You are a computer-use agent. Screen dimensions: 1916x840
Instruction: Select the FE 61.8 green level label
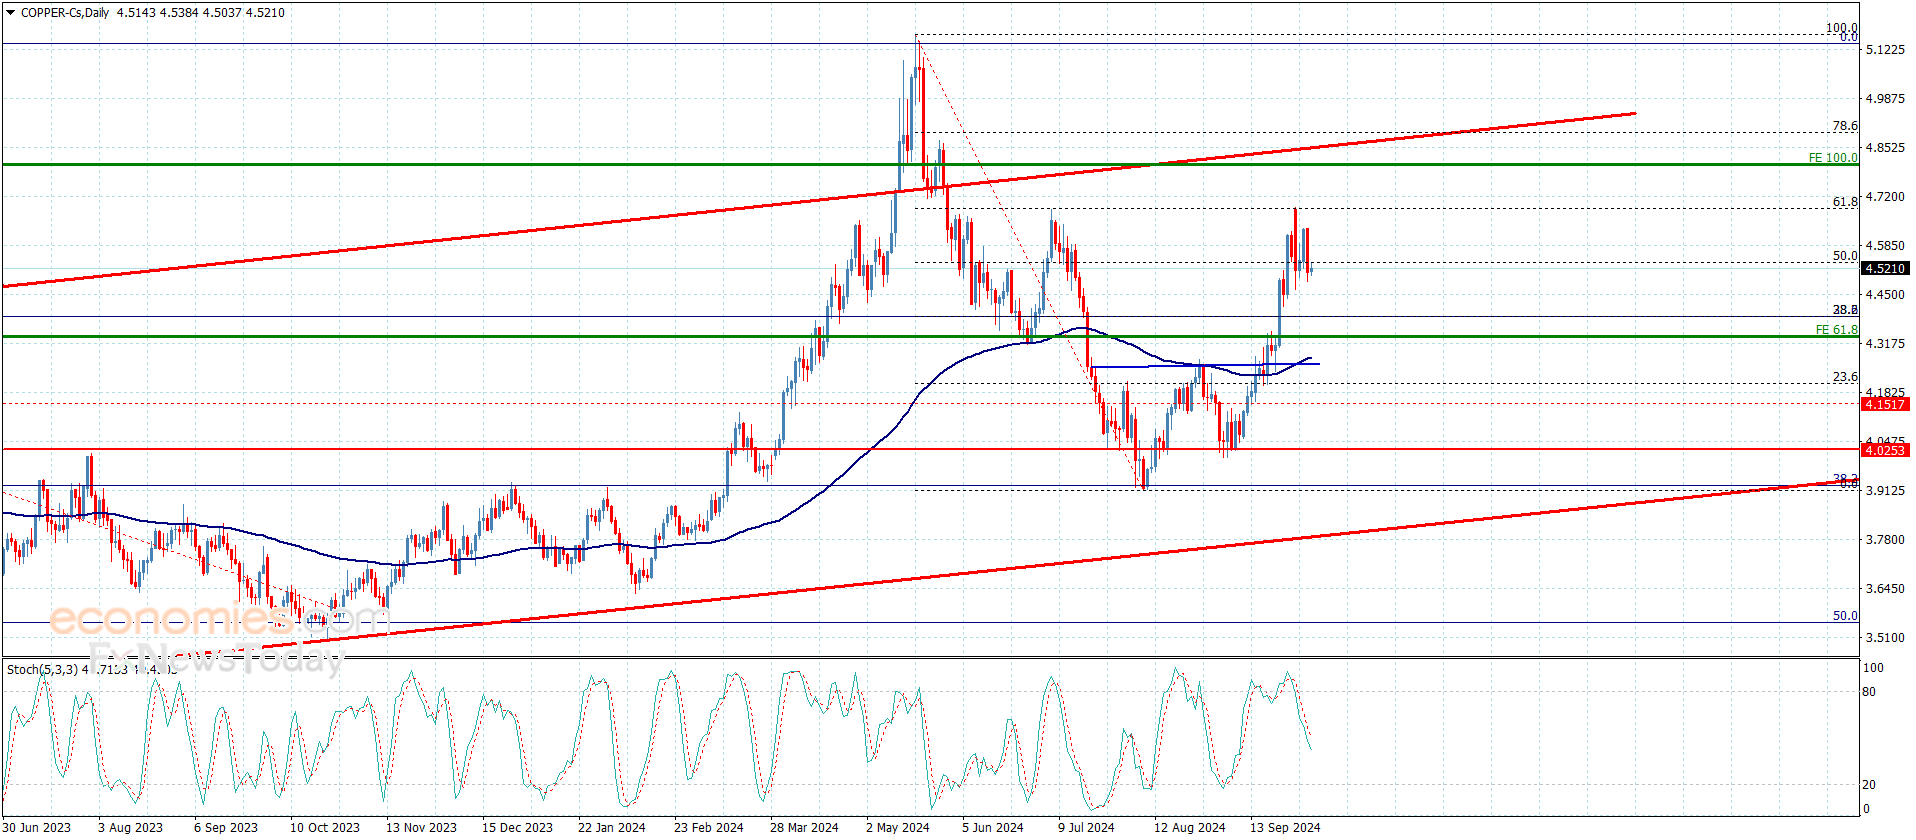coord(1836,330)
